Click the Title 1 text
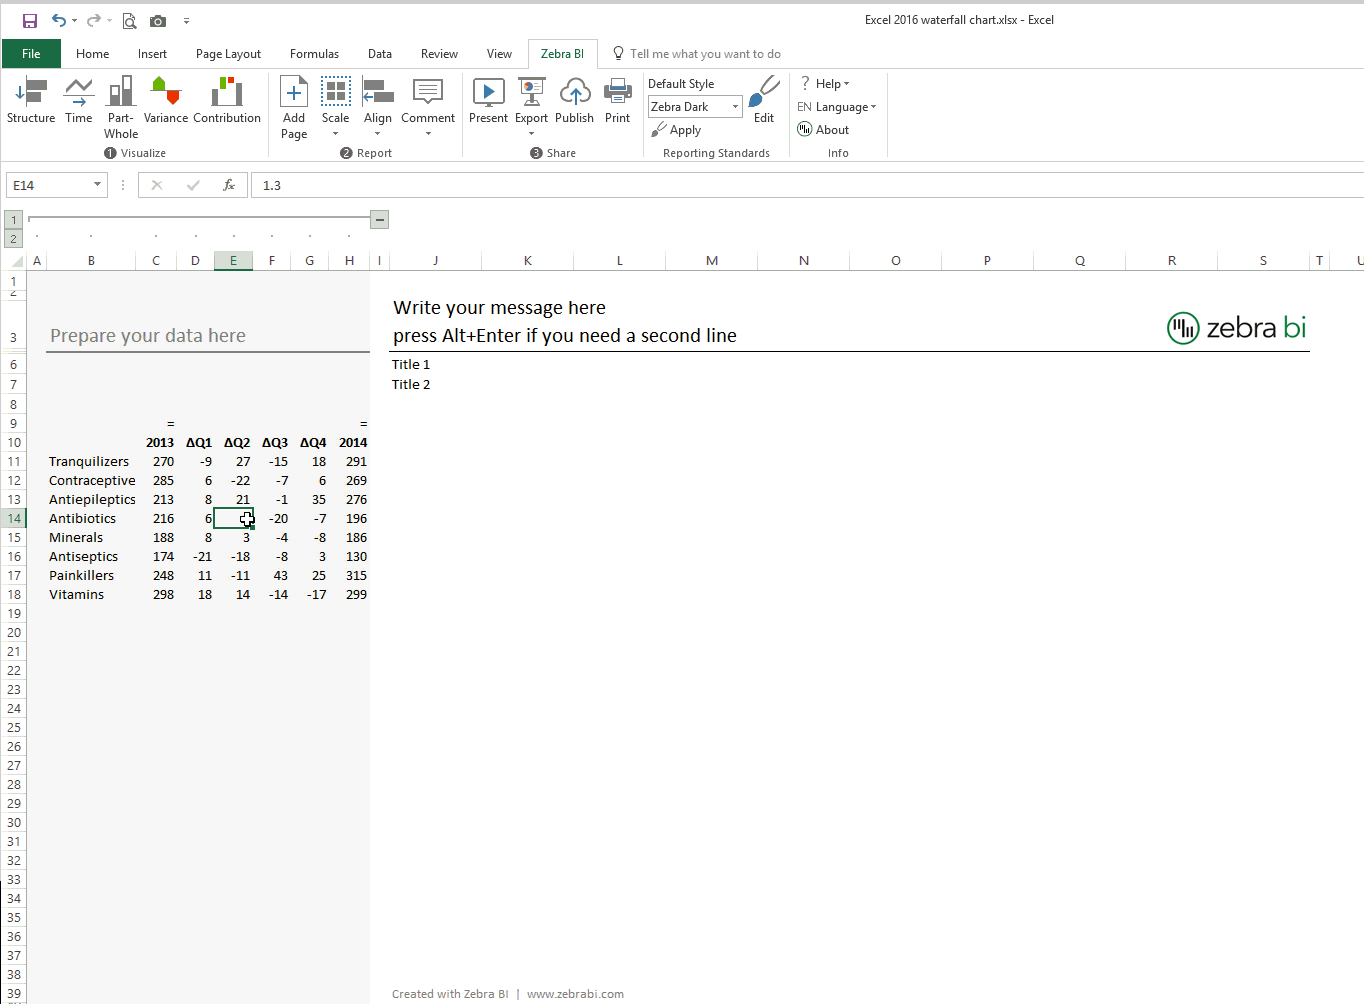 click(411, 365)
